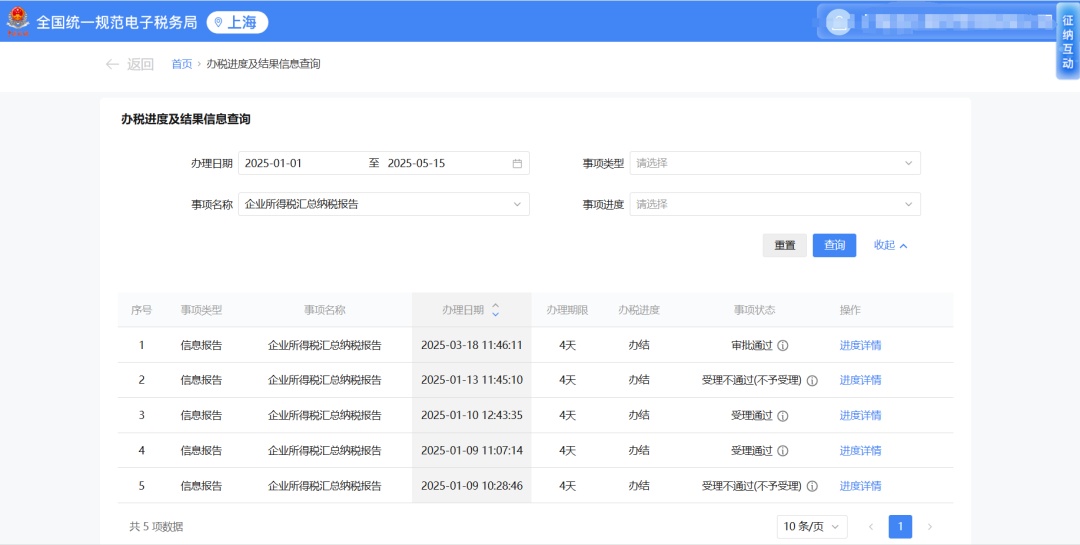Go to 首页 breadcrumb link
Viewport: 1080px width, 545px height.
click(x=181, y=64)
